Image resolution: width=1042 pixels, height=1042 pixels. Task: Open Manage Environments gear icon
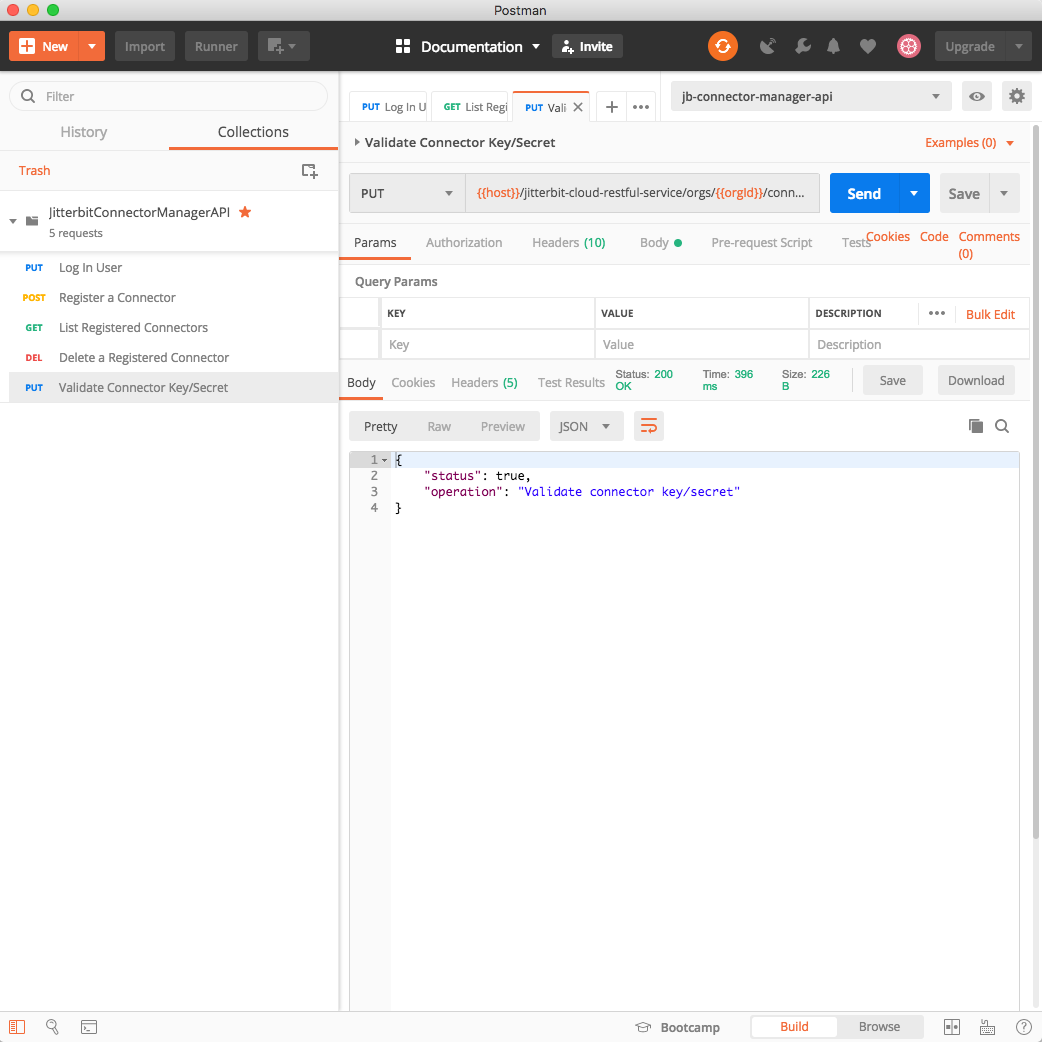[x=1016, y=97]
